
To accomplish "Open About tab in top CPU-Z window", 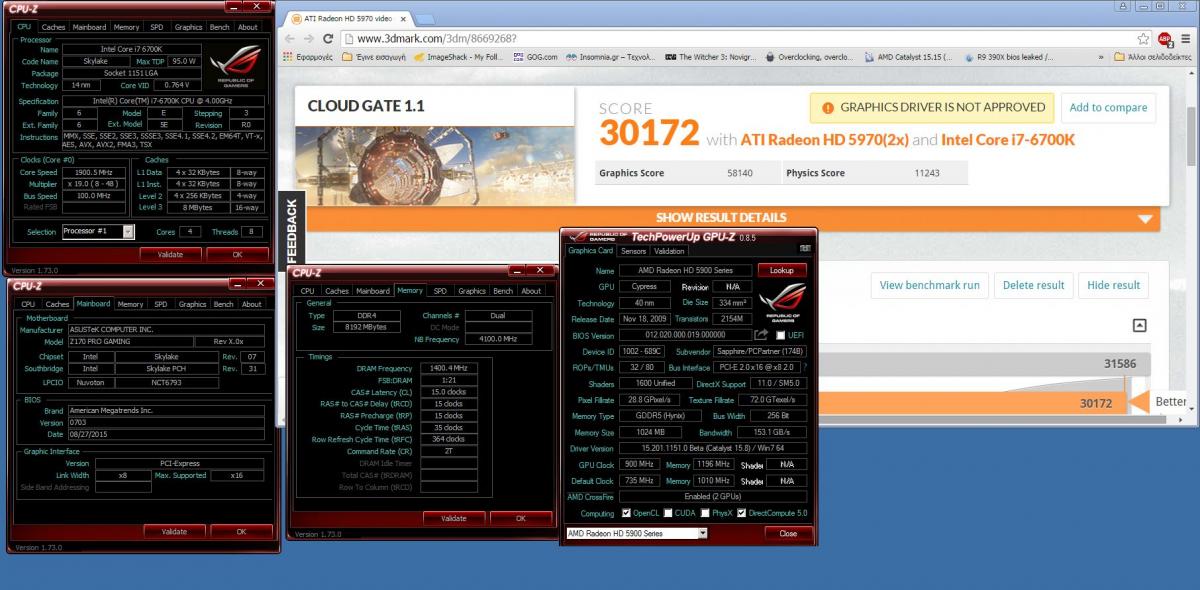I will pos(248,27).
